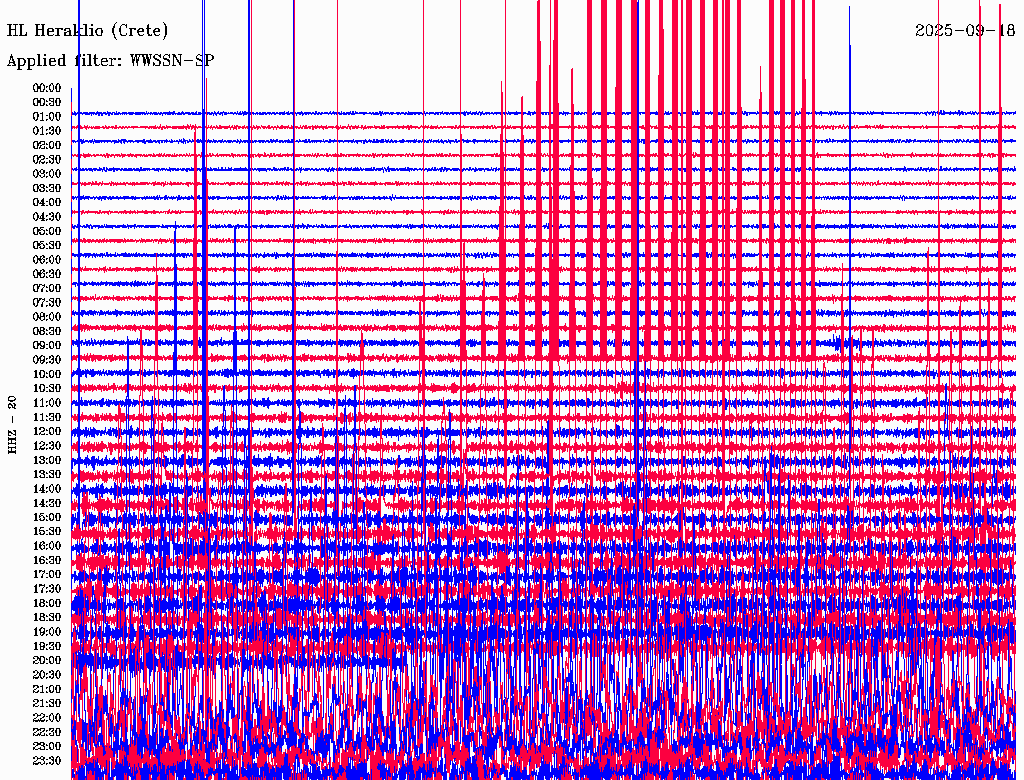Click the '12:30' time label

pyautogui.click(x=47, y=446)
